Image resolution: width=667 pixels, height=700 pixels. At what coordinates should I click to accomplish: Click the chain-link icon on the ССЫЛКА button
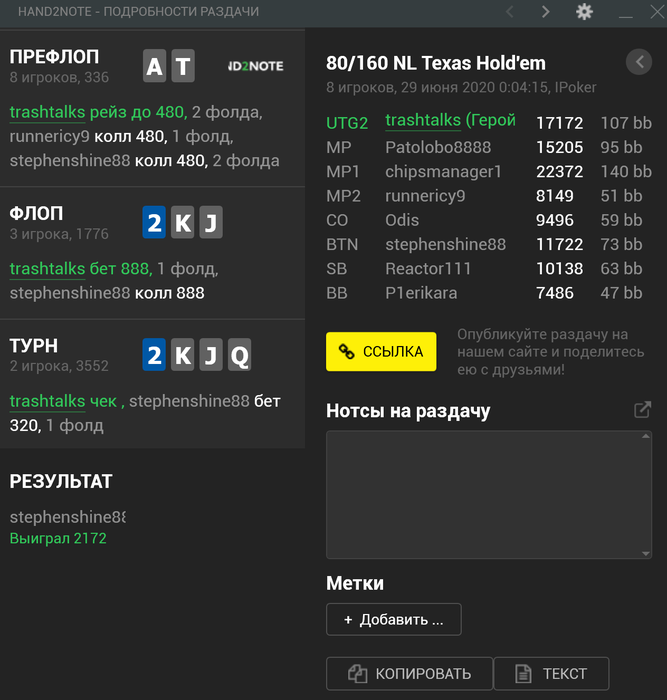tap(346, 352)
